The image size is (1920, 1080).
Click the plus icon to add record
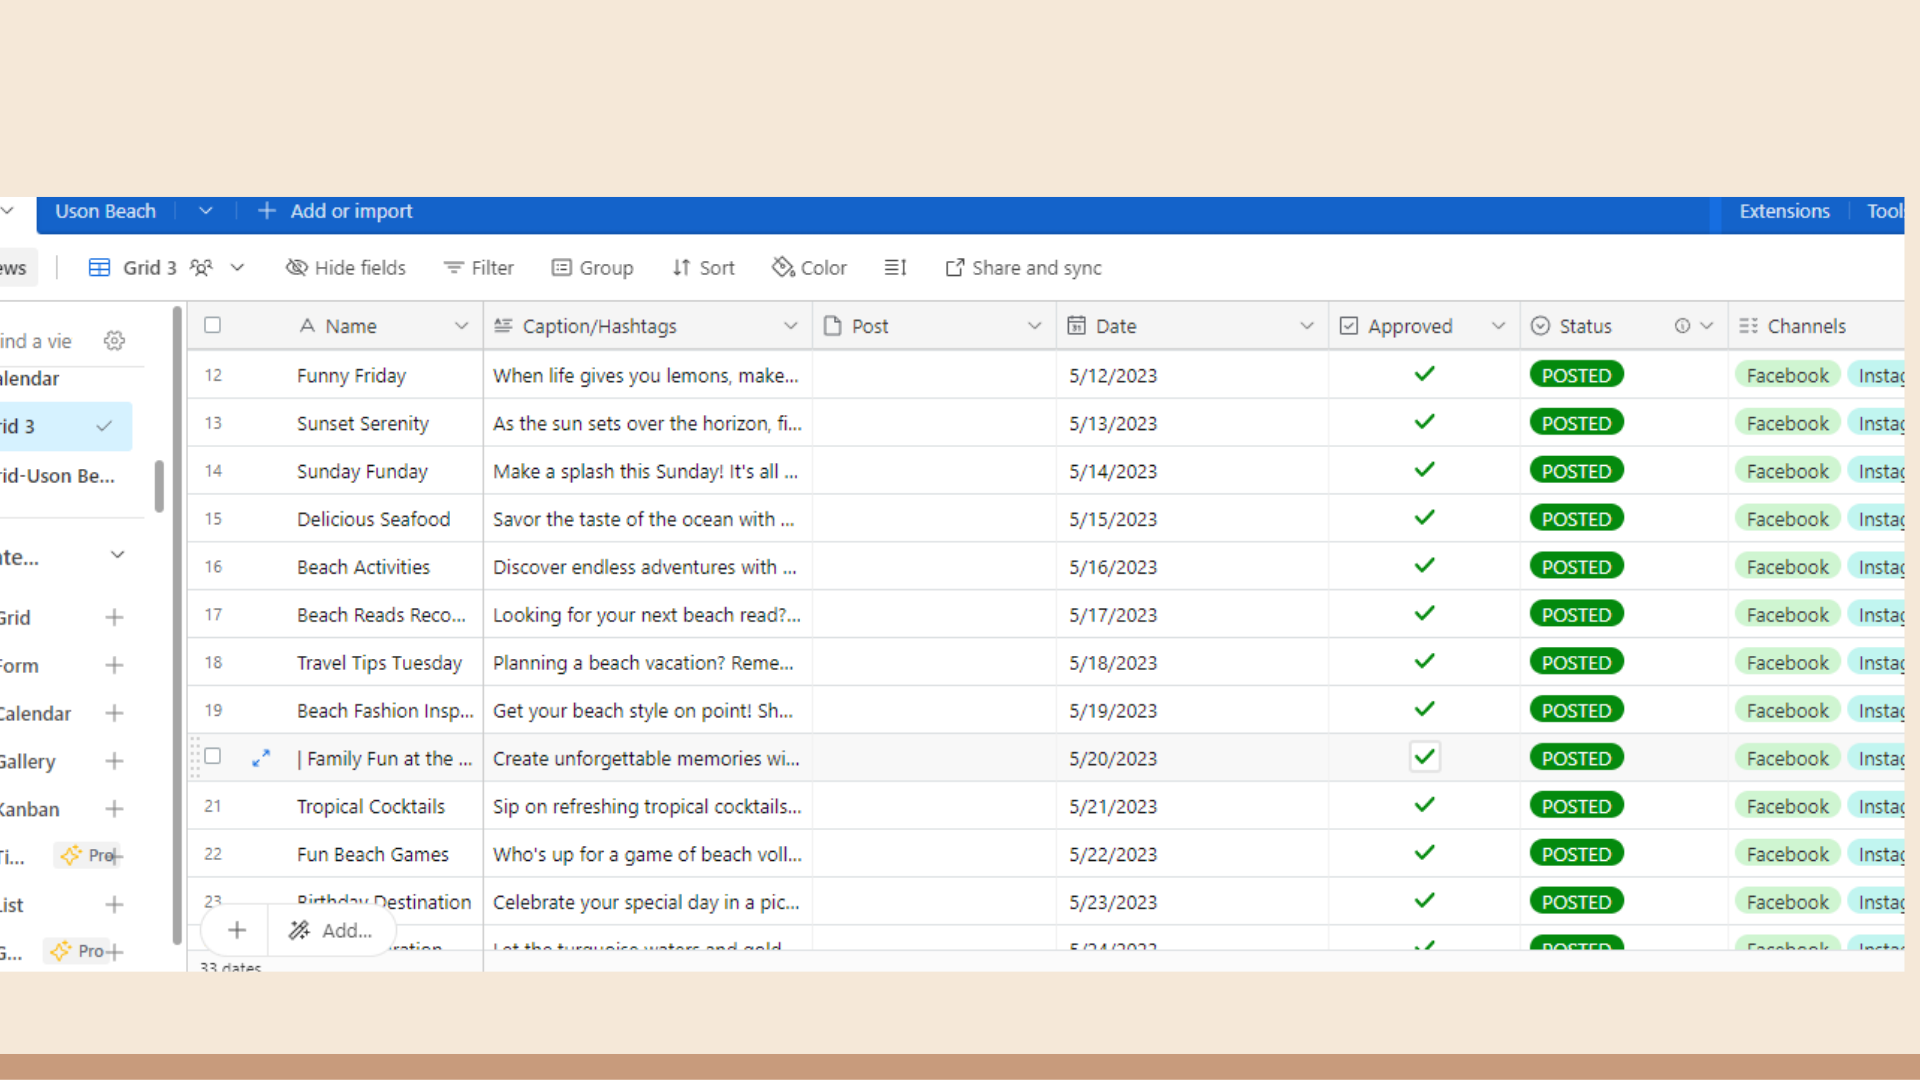(x=237, y=931)
